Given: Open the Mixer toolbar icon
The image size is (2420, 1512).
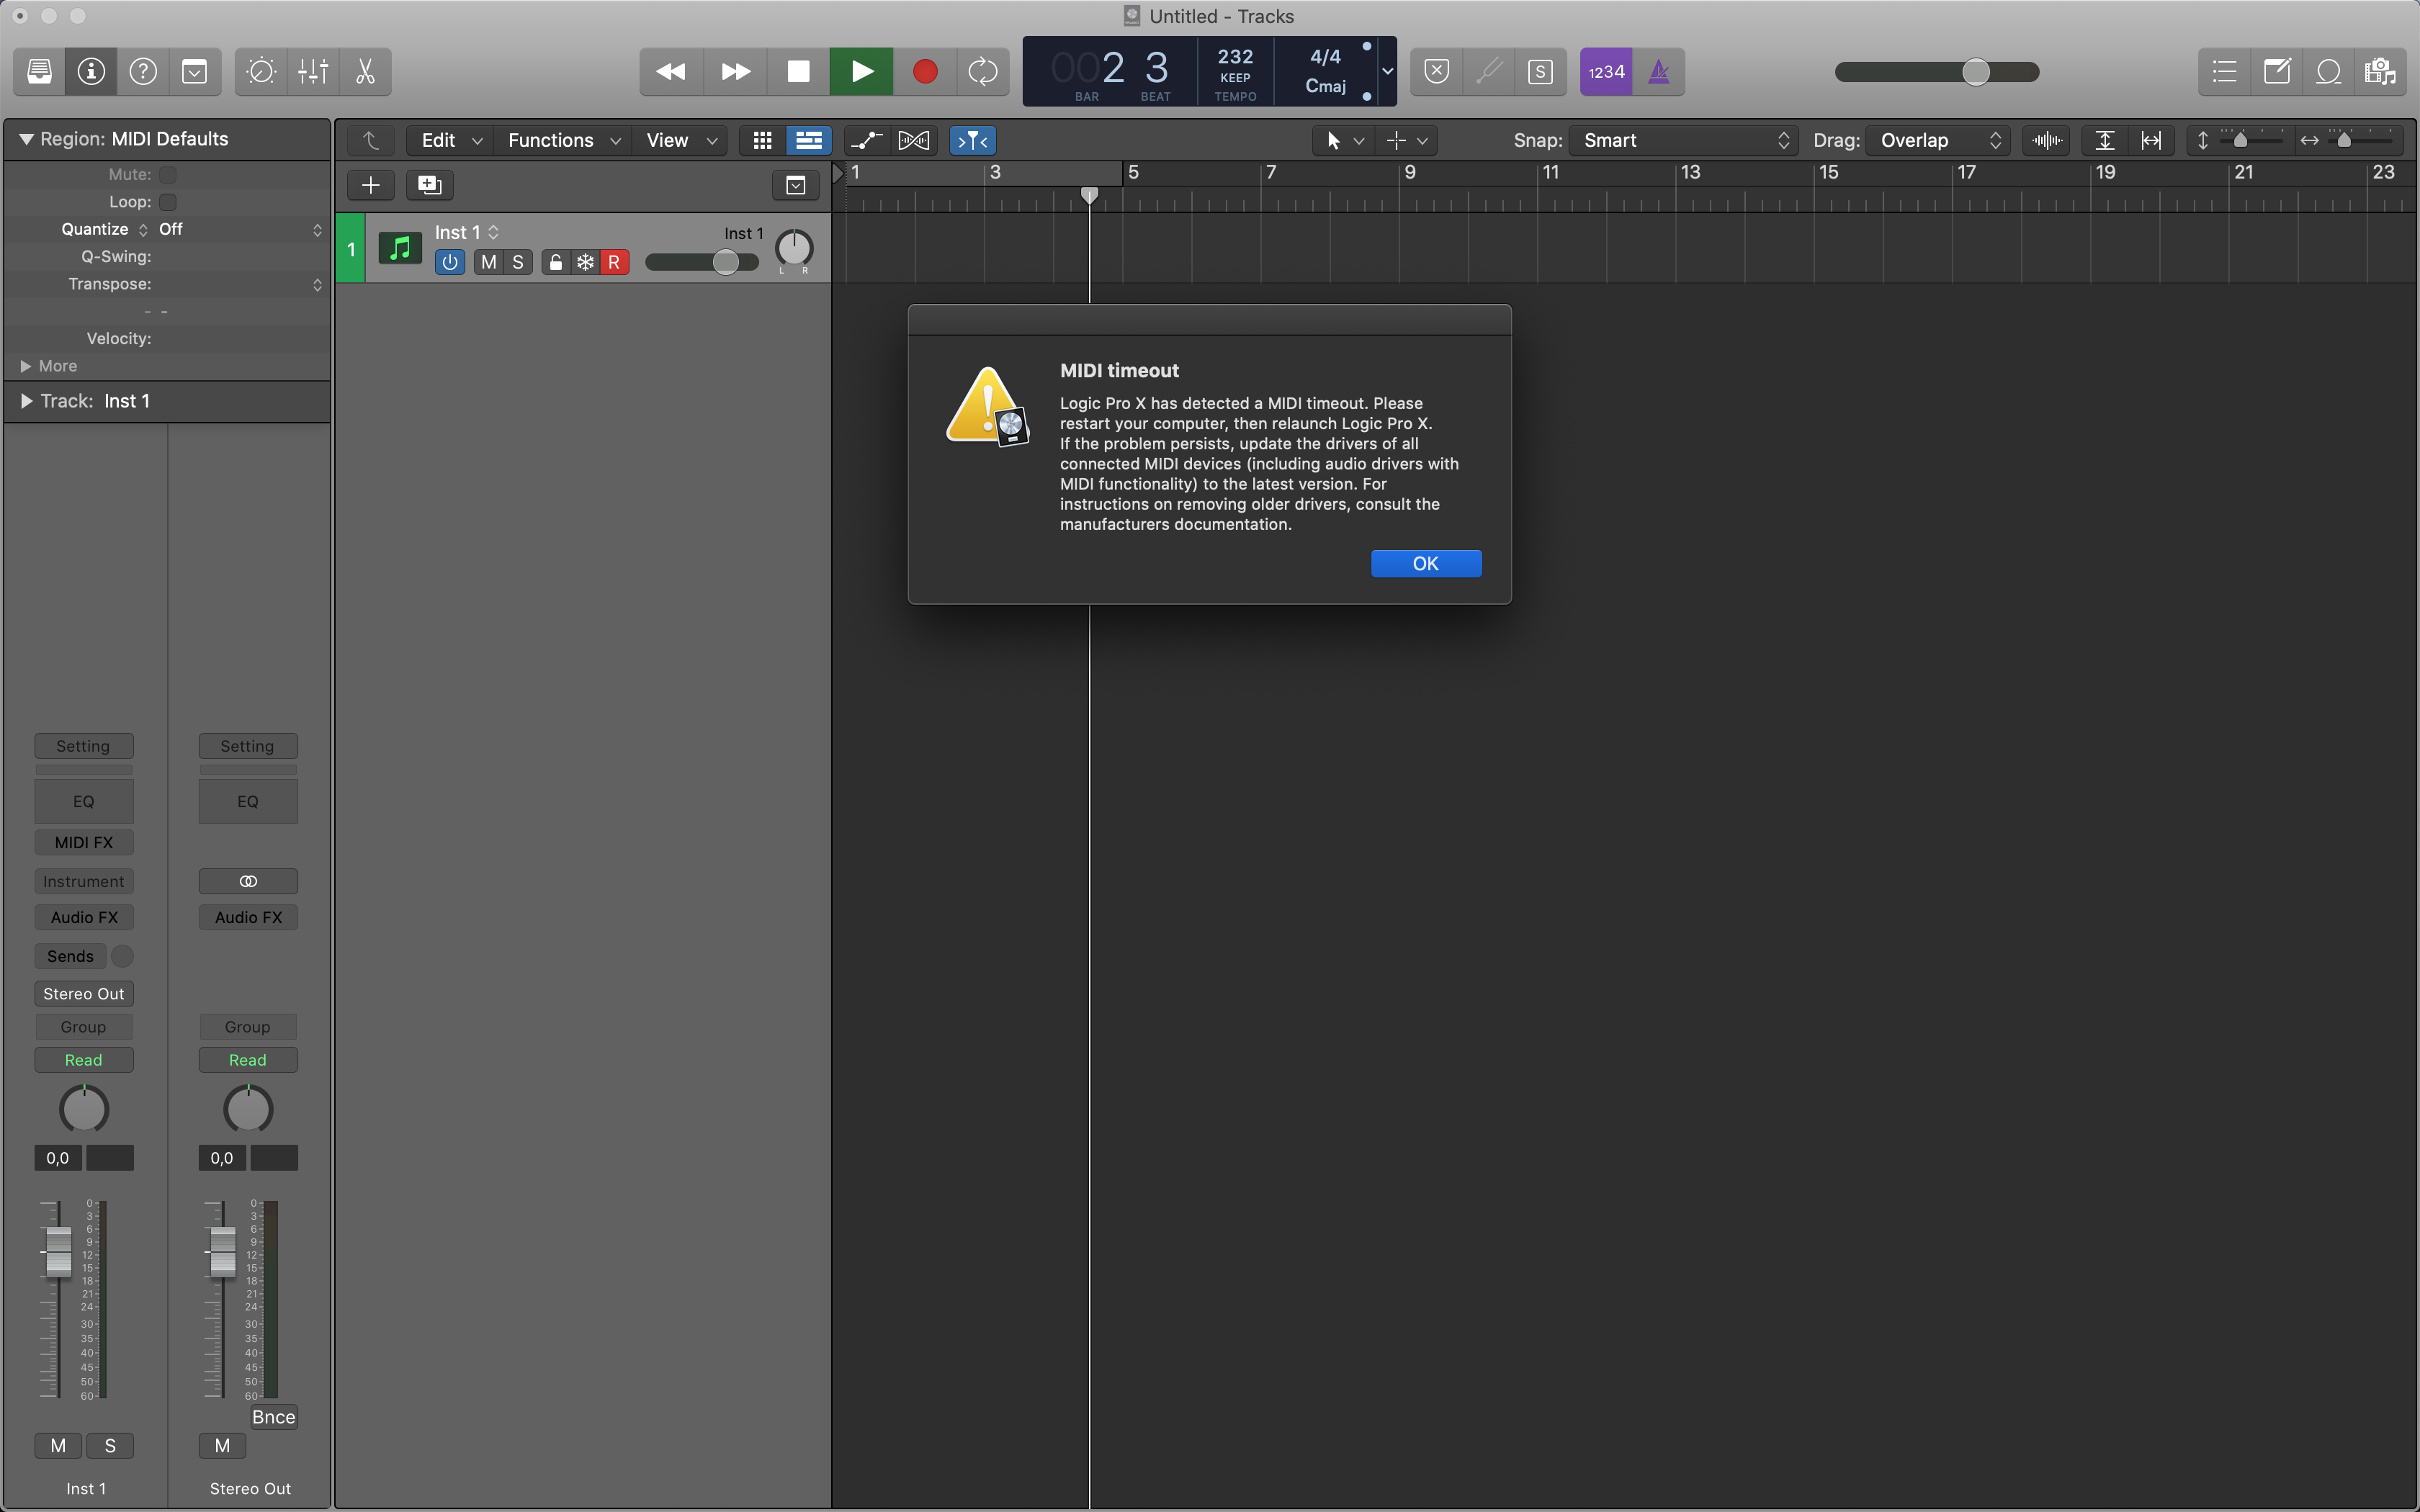Looking at the screenshot, I should 313,71.
